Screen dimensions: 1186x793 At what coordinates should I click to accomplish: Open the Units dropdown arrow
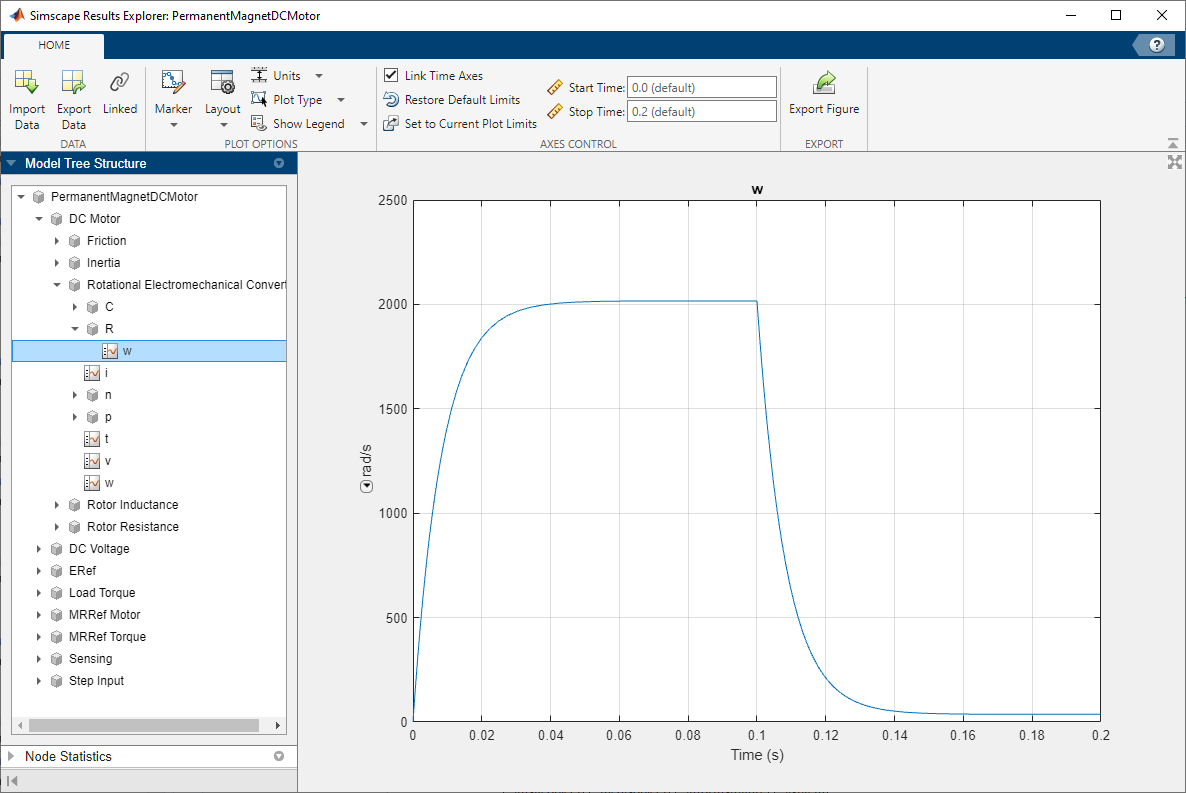[x=318, y=75]
